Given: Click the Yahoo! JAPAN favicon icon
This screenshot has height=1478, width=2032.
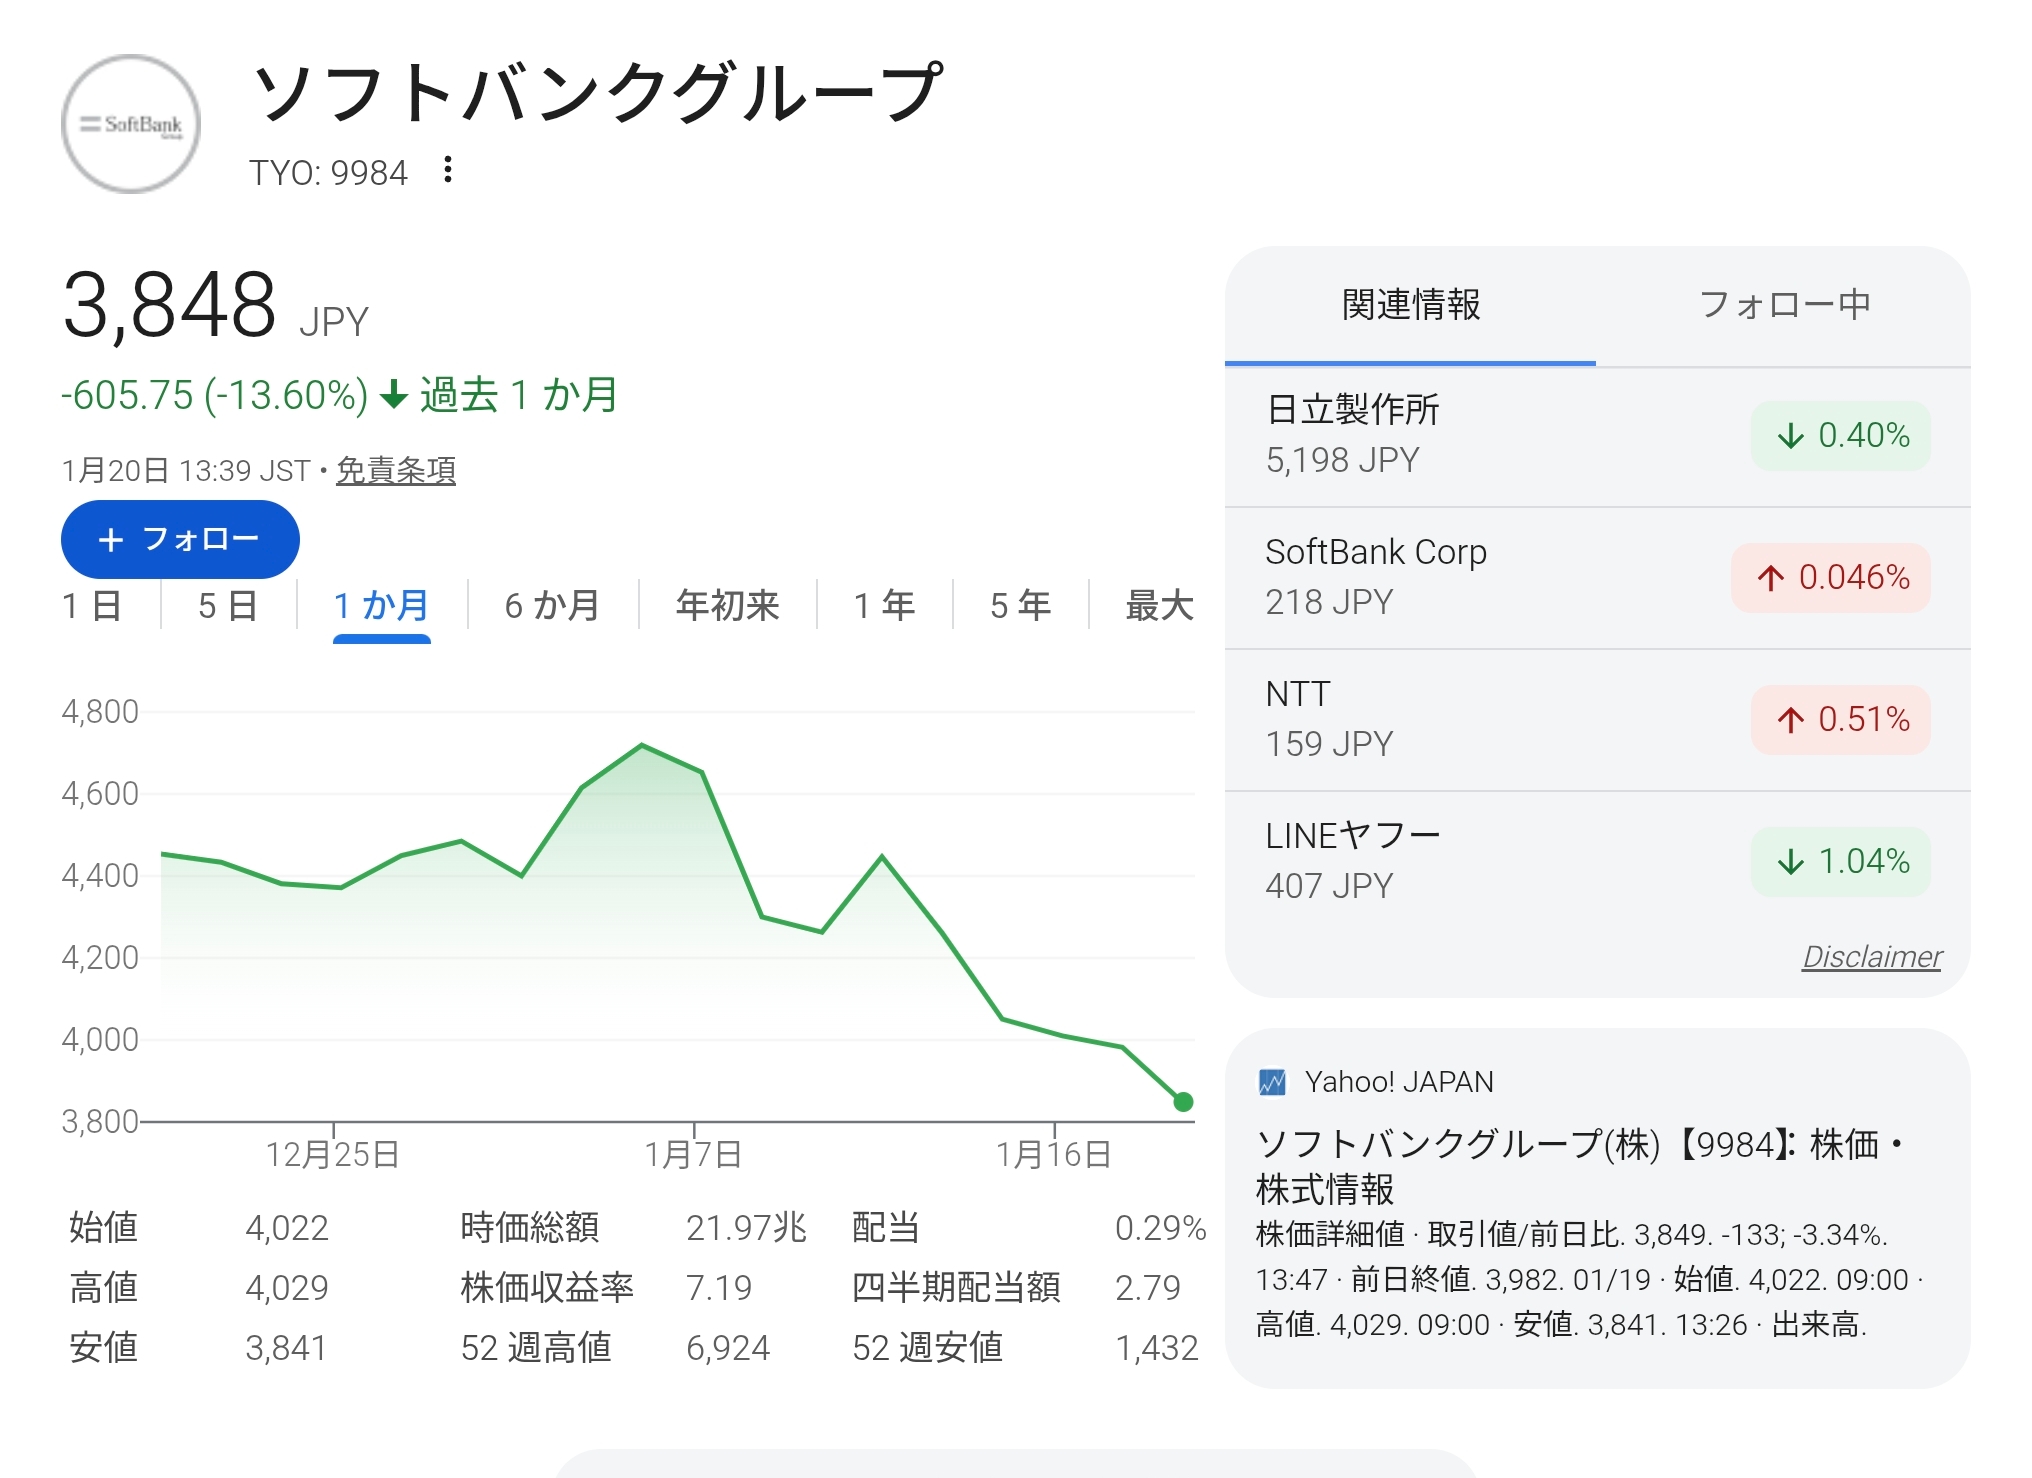Looking at the screenshot, I should (1272, 1082).
